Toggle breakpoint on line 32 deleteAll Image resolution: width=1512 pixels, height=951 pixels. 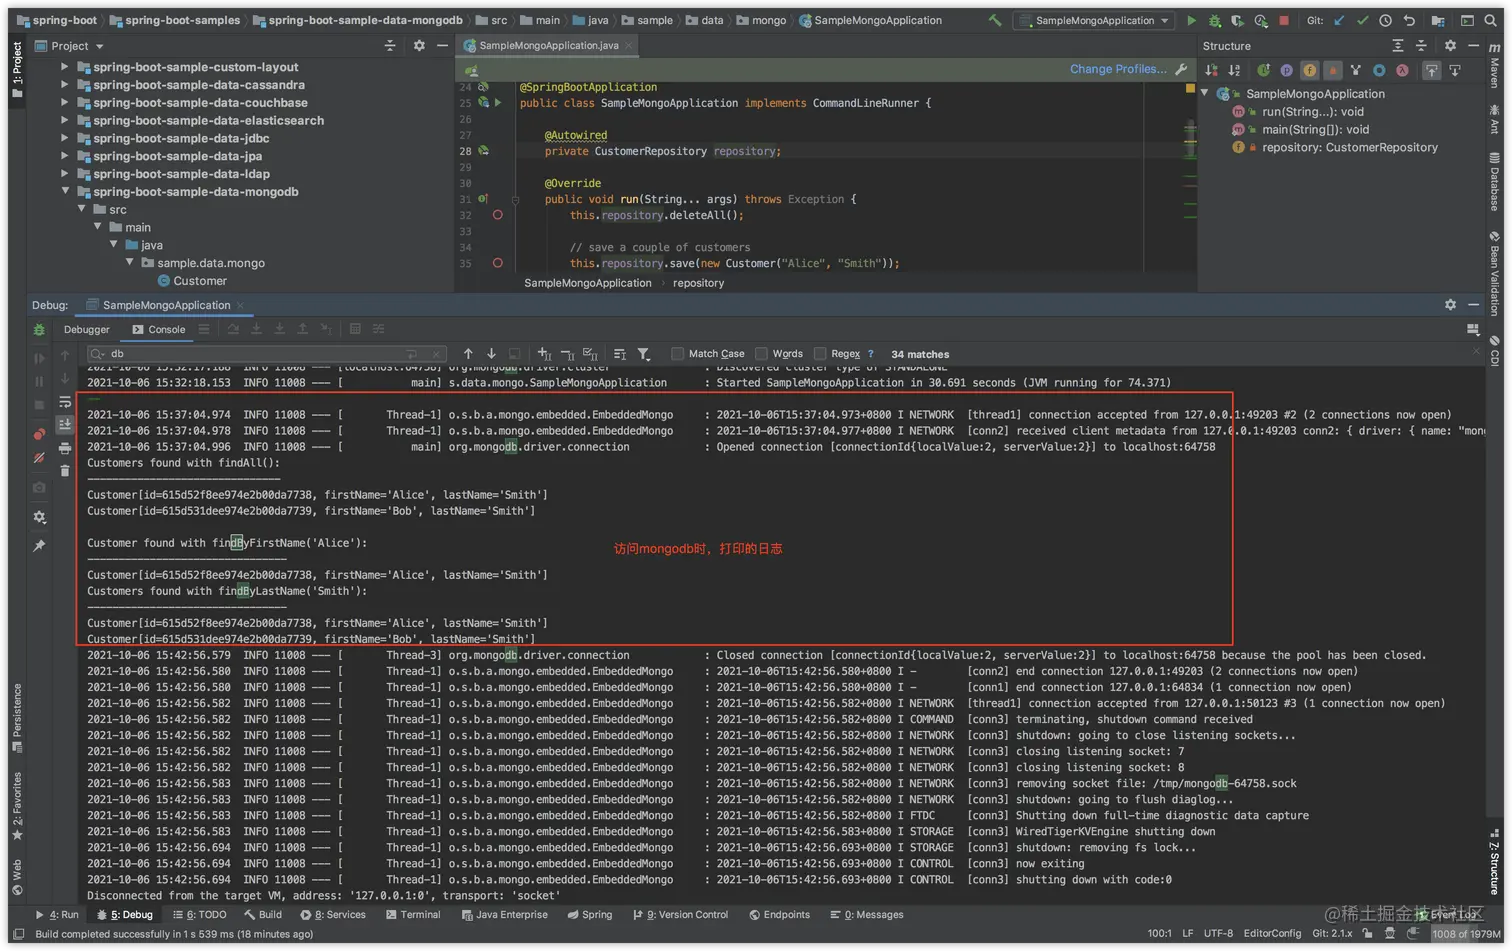pos(497,215)
